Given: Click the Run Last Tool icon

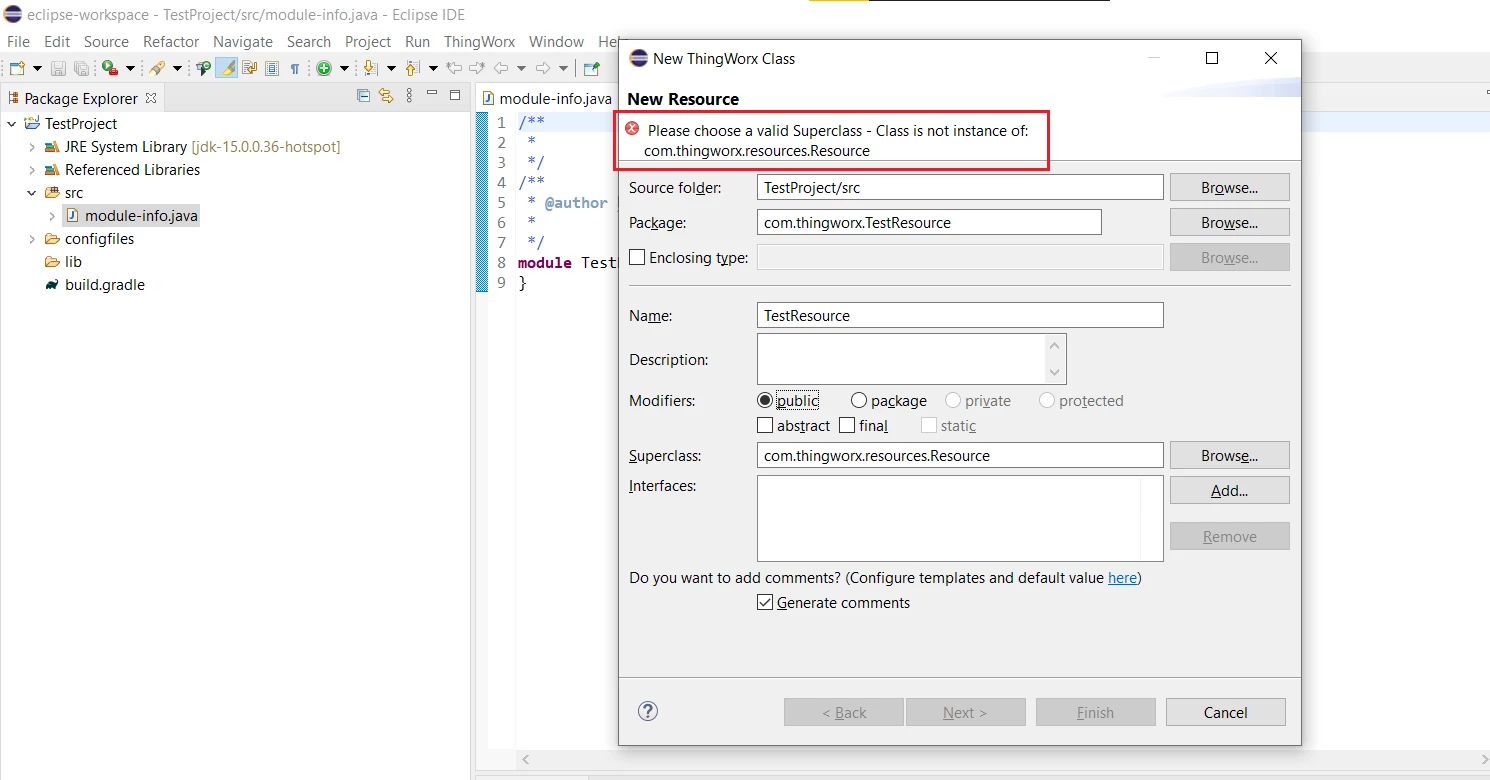Looking at the screenshot, I should click(x=109, y=68).
